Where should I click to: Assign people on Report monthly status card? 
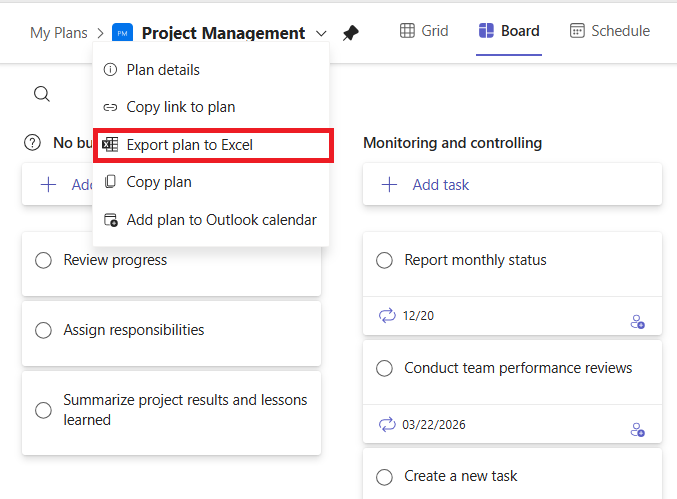click(637, 322)
